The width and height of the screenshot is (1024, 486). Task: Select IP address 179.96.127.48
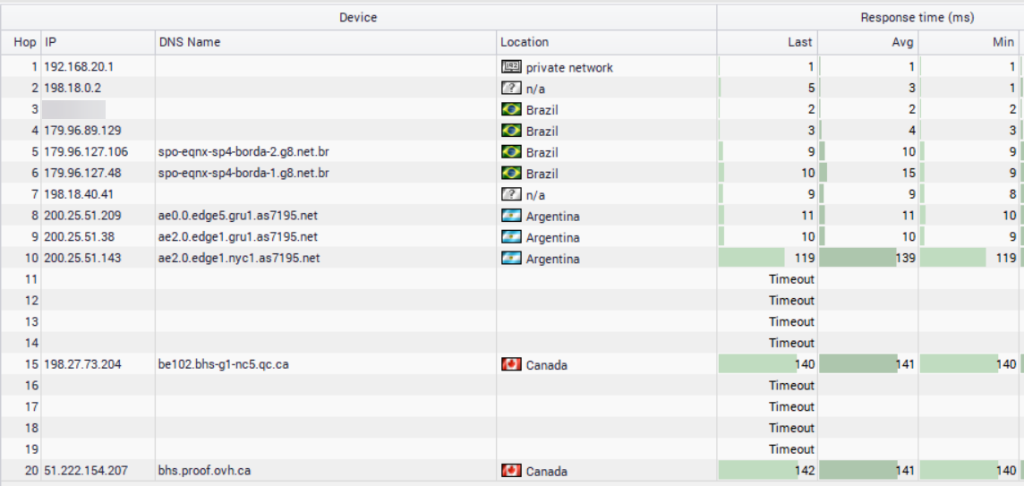point(83,173)
